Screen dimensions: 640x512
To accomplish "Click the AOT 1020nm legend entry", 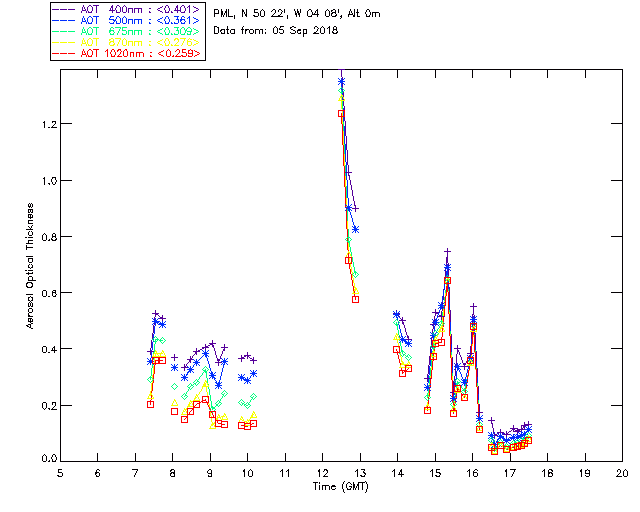I will pos(127,53).
